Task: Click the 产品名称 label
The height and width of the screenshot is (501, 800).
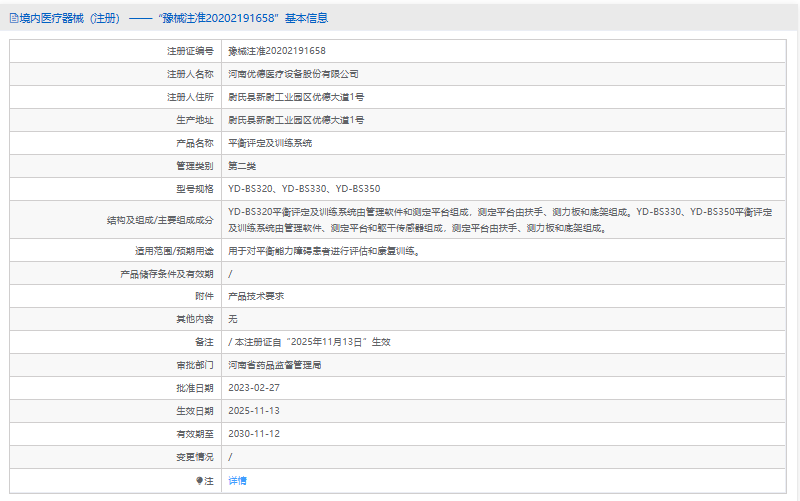Action: click(195, 143)
